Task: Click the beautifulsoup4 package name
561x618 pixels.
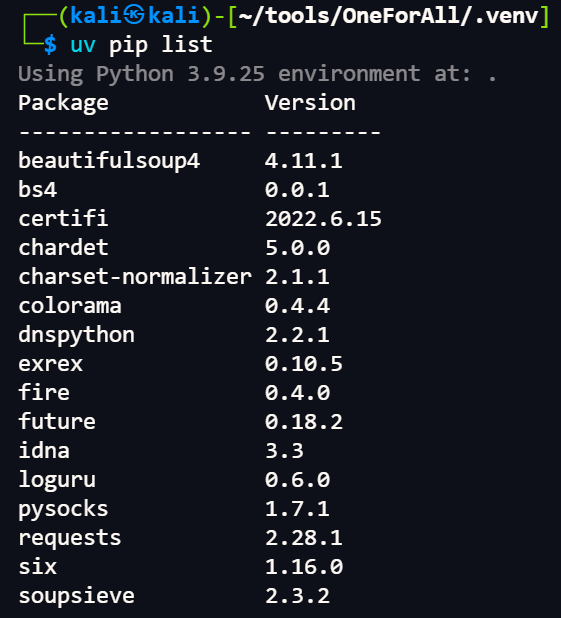Action: click(109, 161)
